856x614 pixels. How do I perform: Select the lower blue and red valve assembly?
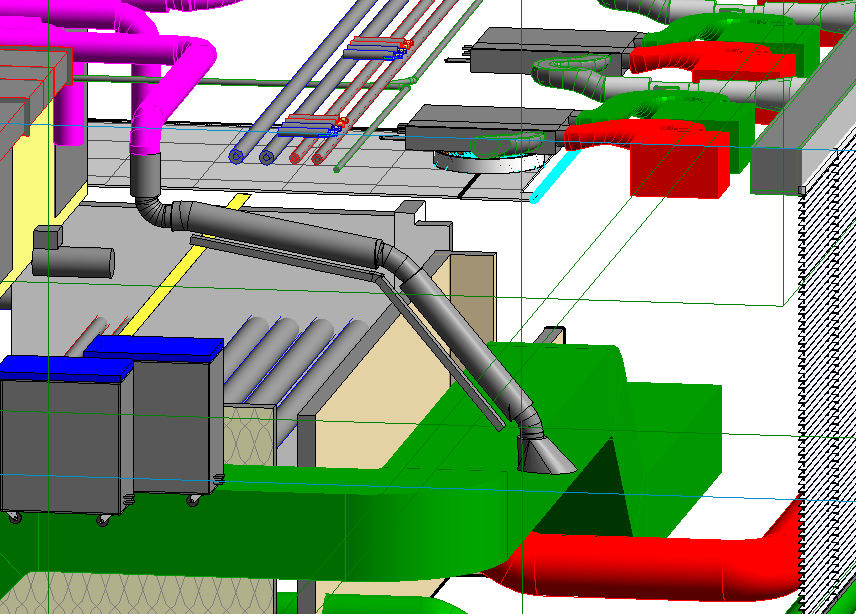(312, 126)
